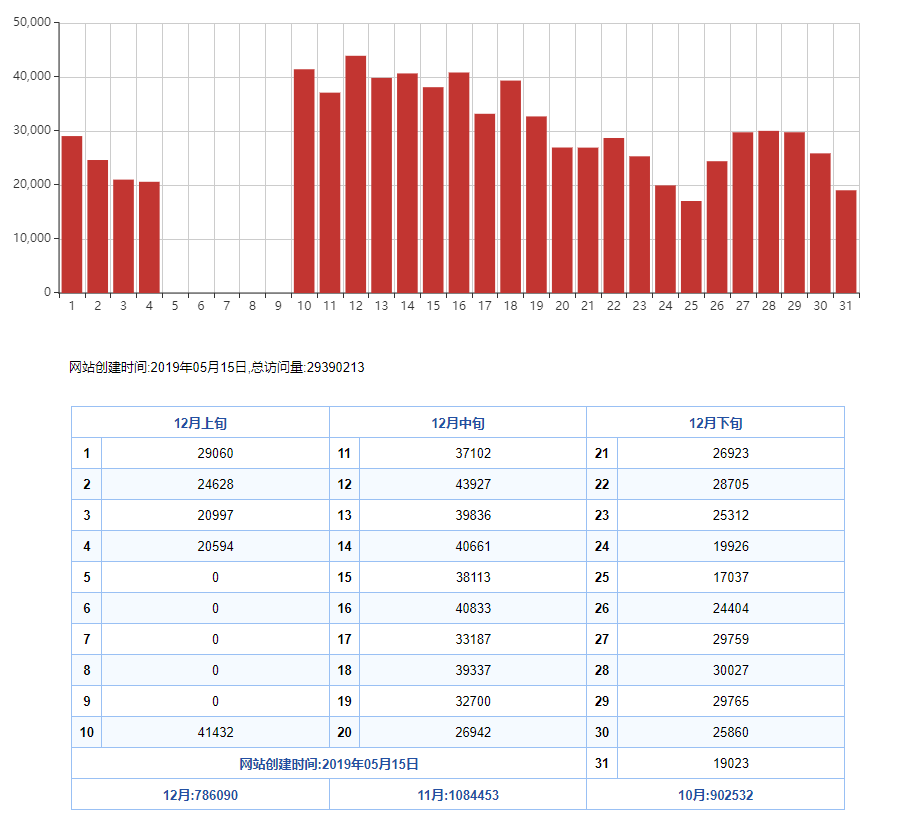Click day number 31 in table
This screenshot has height=813, width=915.
pos(602,763)
